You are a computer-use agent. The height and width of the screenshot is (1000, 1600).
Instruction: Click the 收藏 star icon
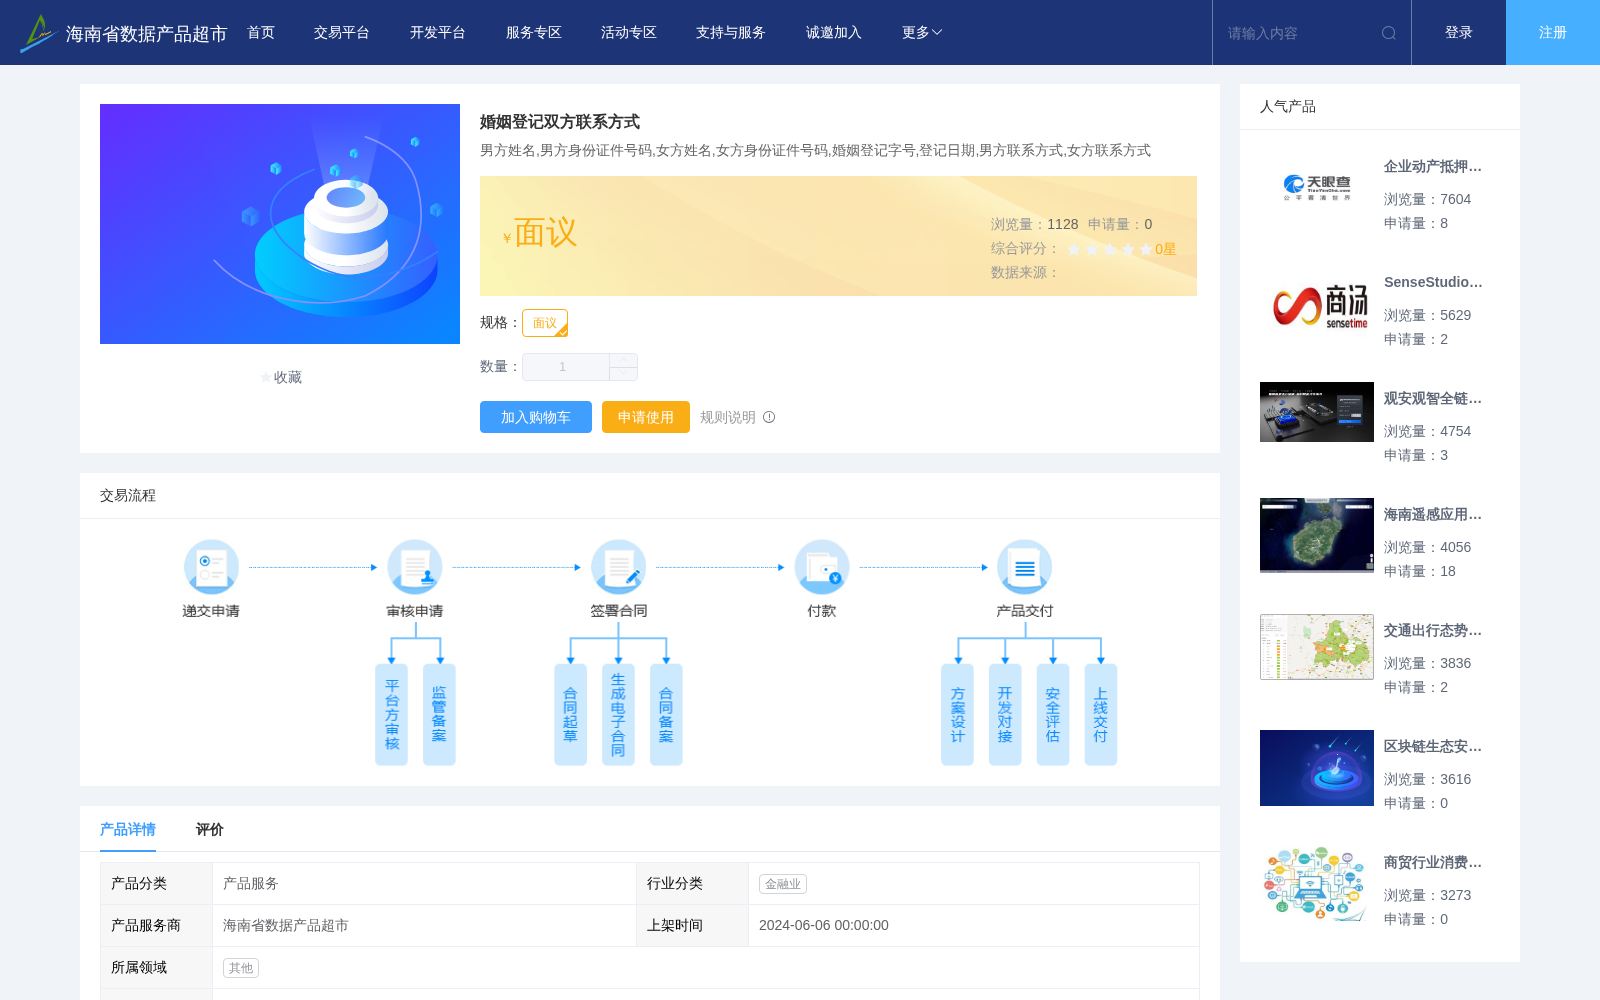tap(265, 377)
